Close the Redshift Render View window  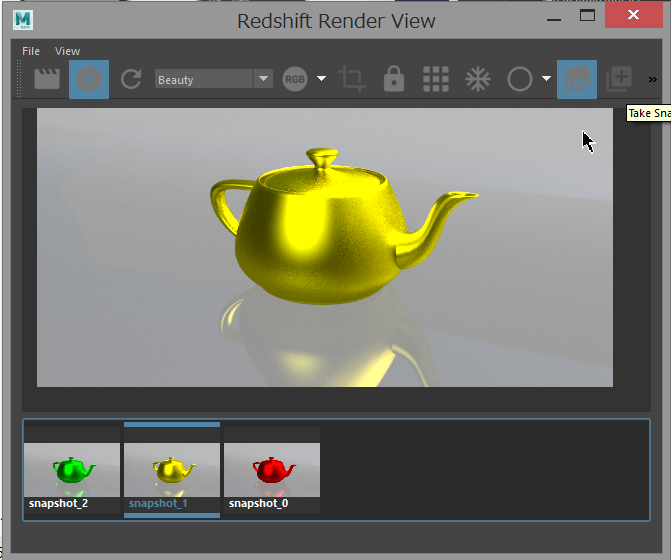[x=633, y=15]
